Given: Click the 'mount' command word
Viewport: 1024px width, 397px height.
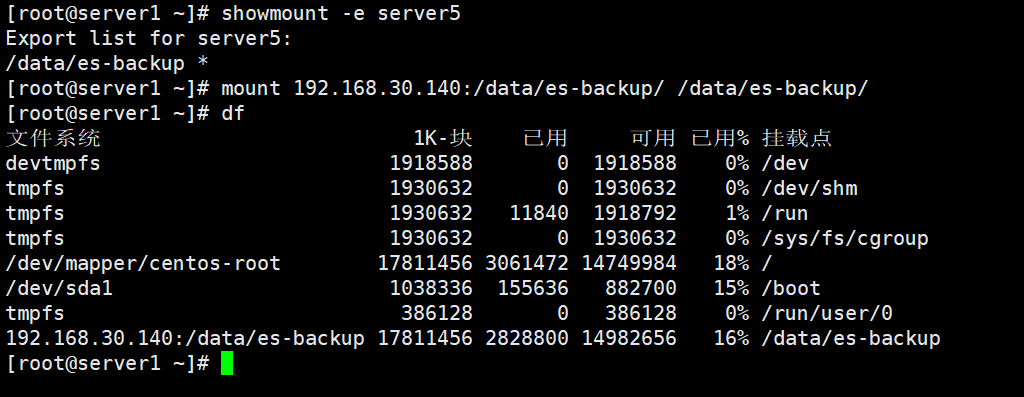Looking at the screenshot, I should pyautogui.click(x=251, y=88).
